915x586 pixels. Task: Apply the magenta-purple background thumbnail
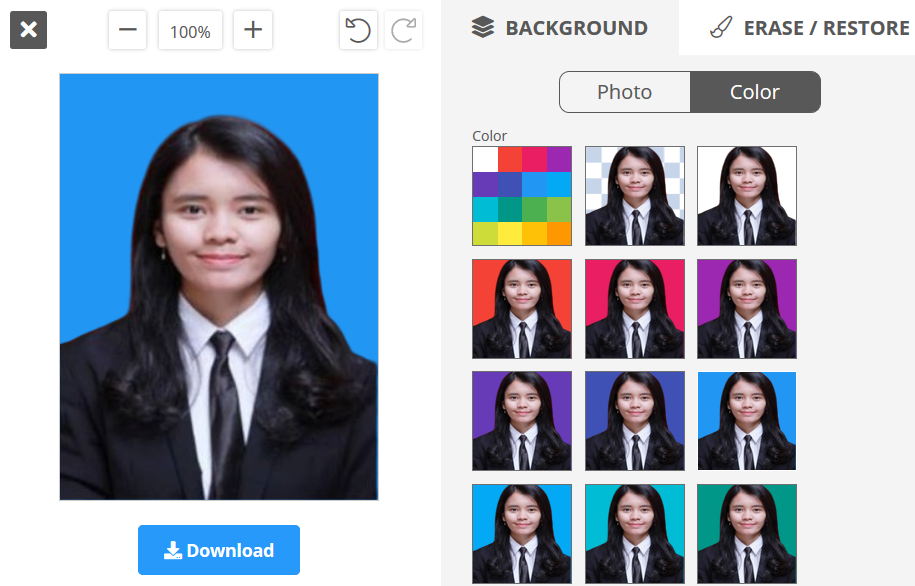[747, 309]
